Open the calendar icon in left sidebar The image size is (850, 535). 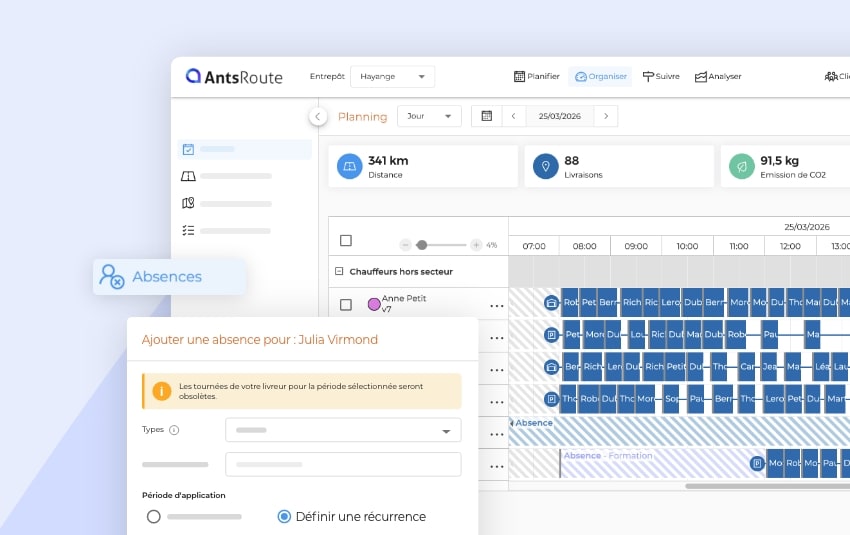coord(188,149)
